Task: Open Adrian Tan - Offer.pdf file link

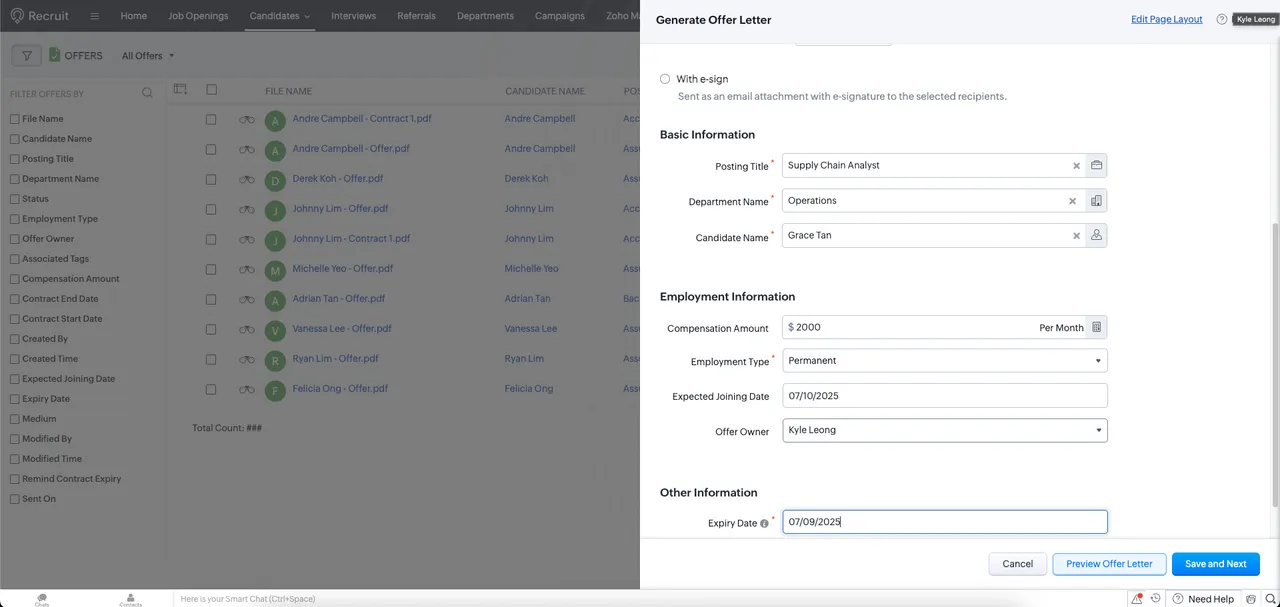Action: pyautogui.click(x=339, y=299)
